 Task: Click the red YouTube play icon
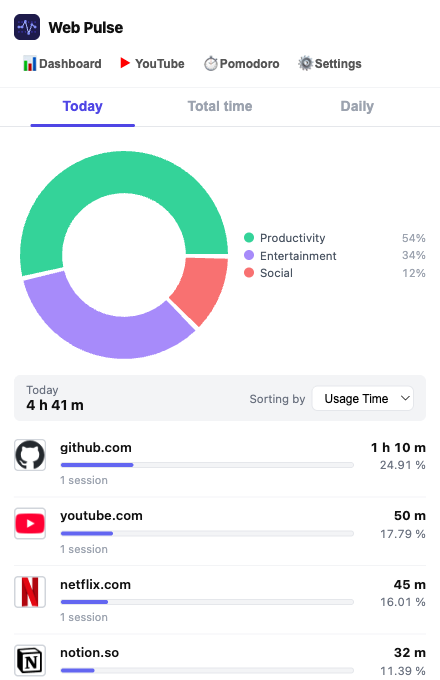(125, 63)
